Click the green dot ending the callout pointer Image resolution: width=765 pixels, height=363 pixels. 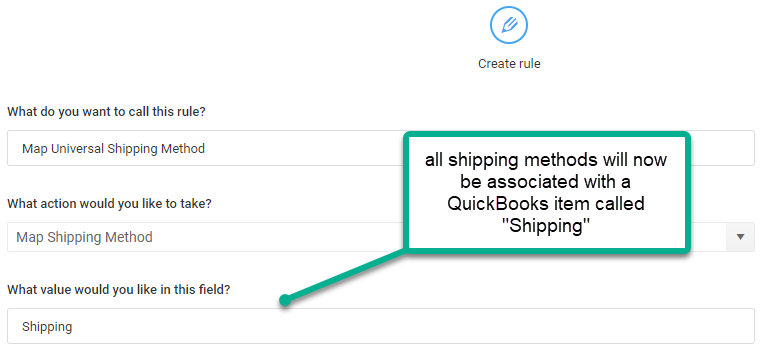[285, 301]
